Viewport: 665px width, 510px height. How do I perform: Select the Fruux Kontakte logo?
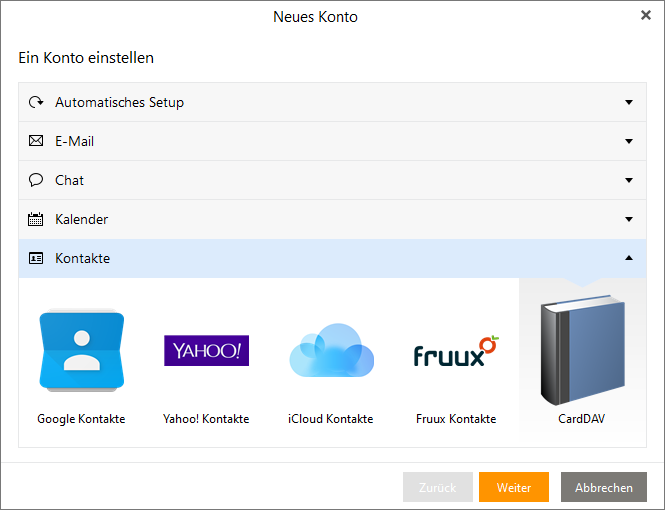pyautogui.click(x=455, y=352)
